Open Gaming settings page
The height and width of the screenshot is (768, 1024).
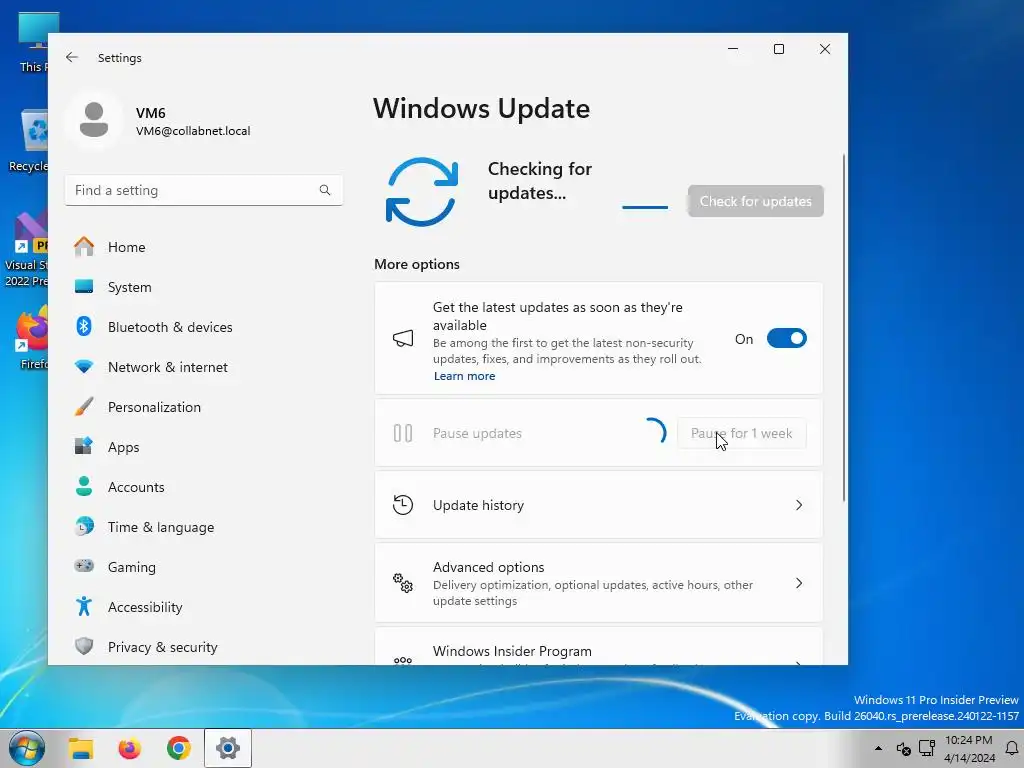(x=204, y=566)
